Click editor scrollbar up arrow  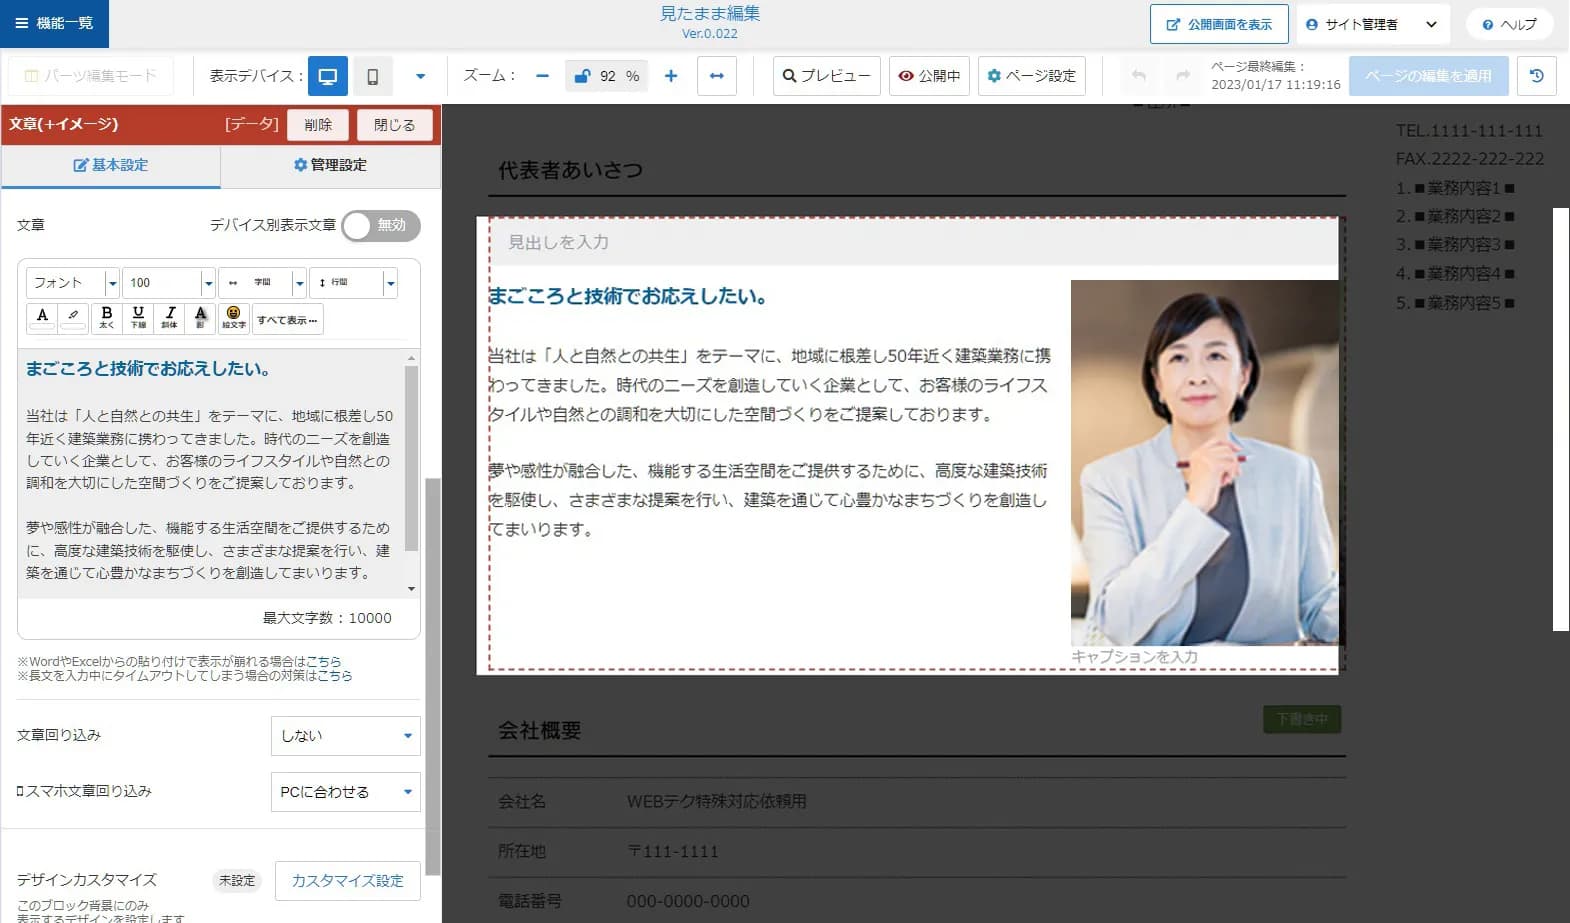(411, 358)
